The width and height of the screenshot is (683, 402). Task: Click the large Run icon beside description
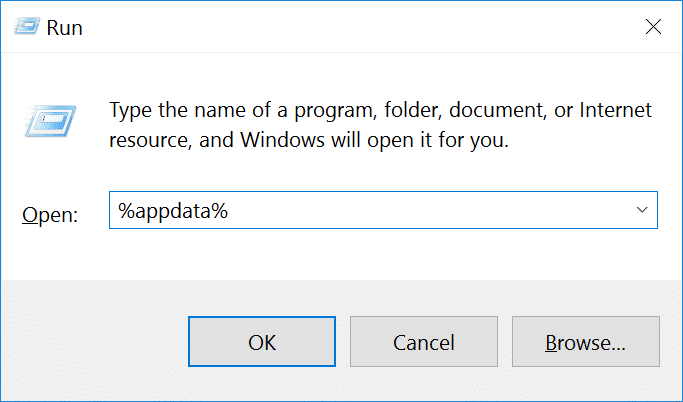point(47,124)
